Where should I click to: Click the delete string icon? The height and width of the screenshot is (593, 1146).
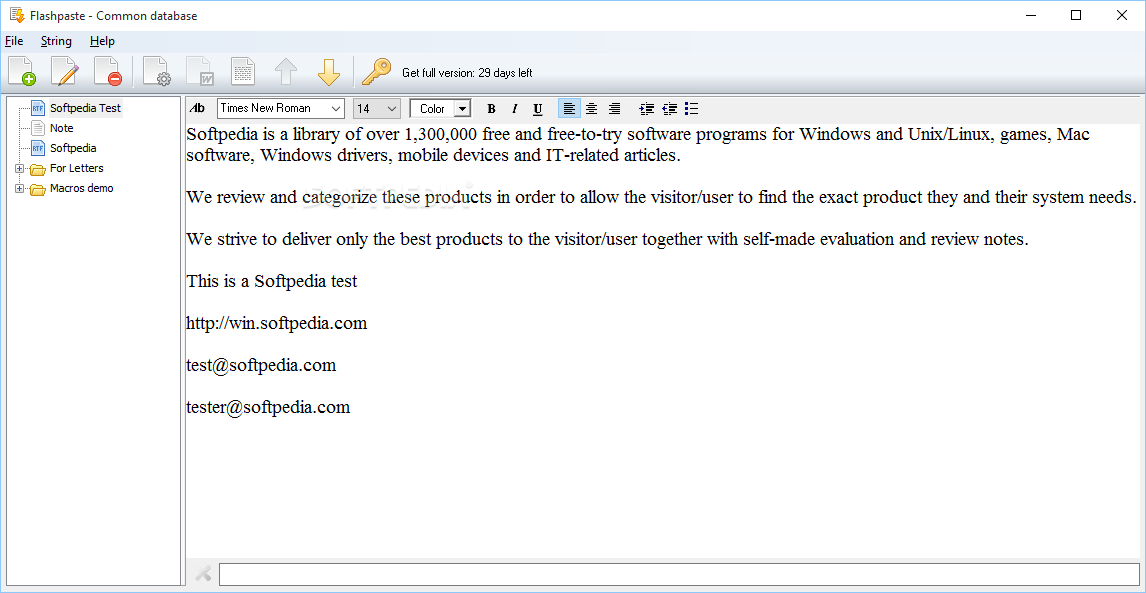point(108,72)
